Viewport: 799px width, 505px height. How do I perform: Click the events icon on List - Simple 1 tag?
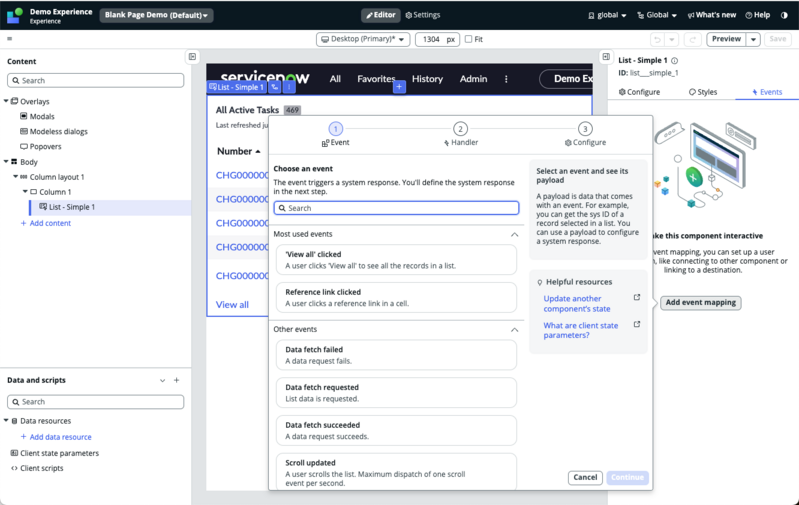click(275, 87)
